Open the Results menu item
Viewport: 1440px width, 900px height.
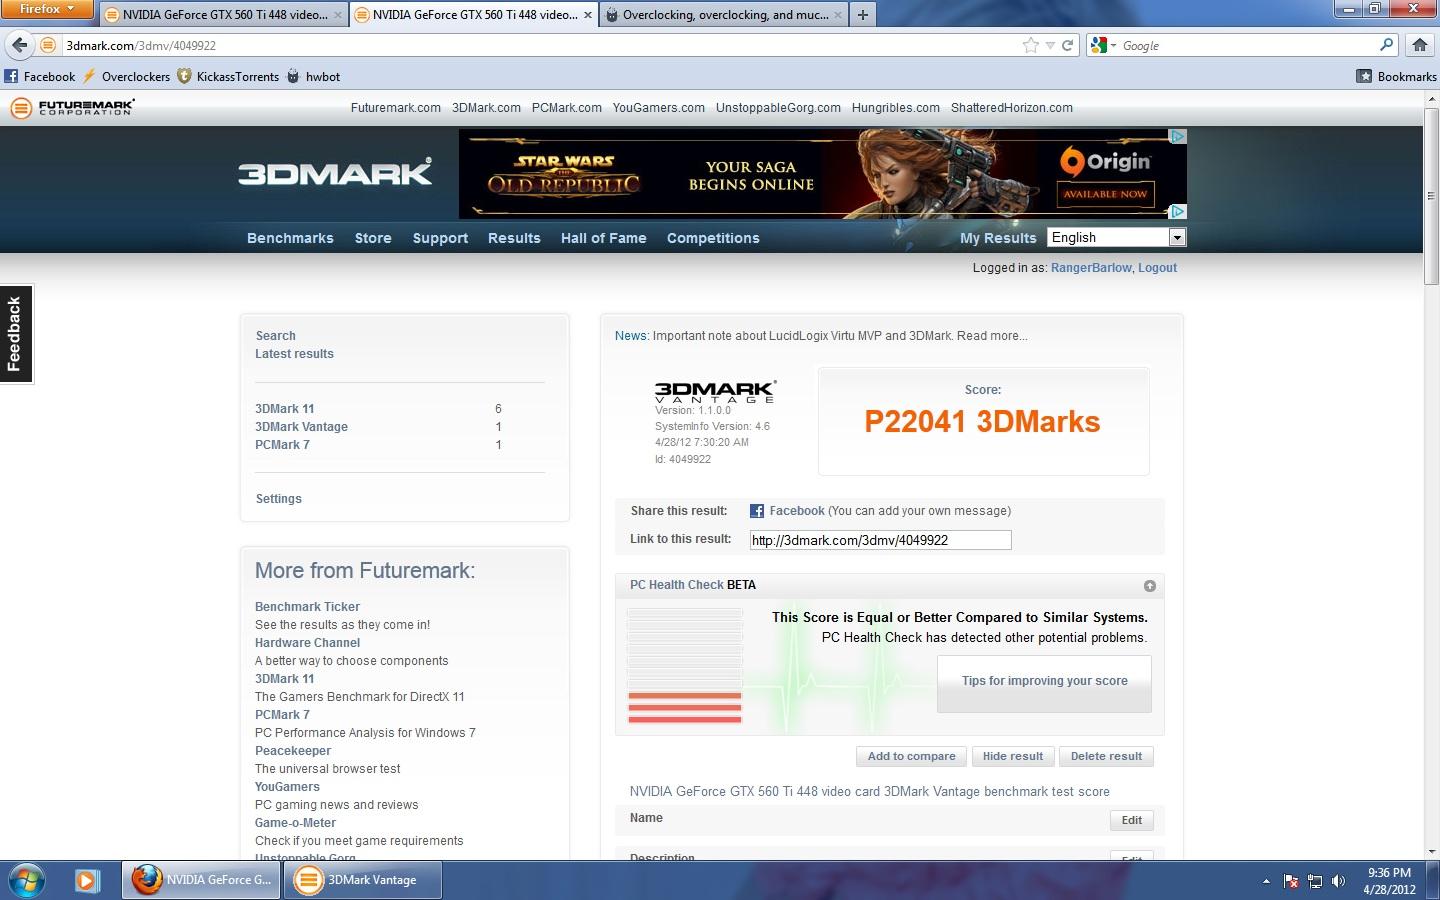click(514, 238)
